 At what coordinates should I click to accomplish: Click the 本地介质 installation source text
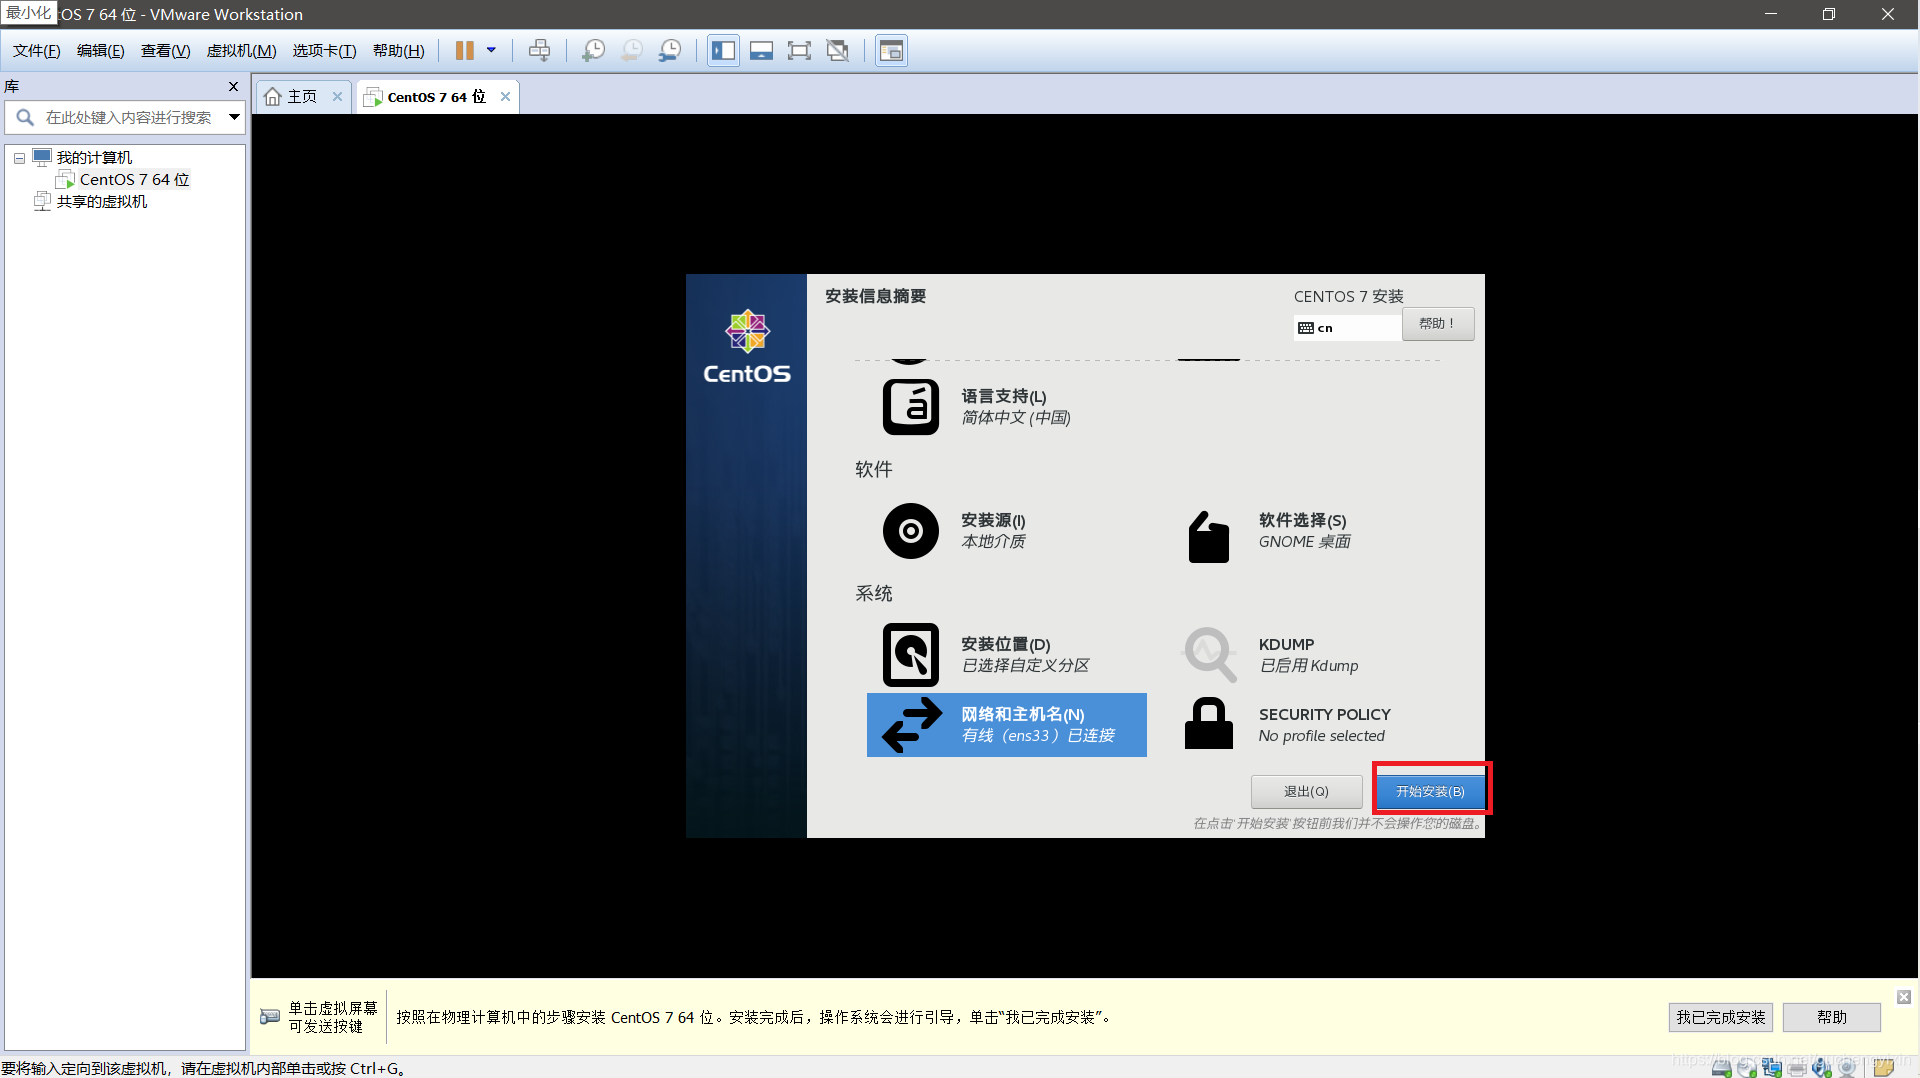coord(993,542)
